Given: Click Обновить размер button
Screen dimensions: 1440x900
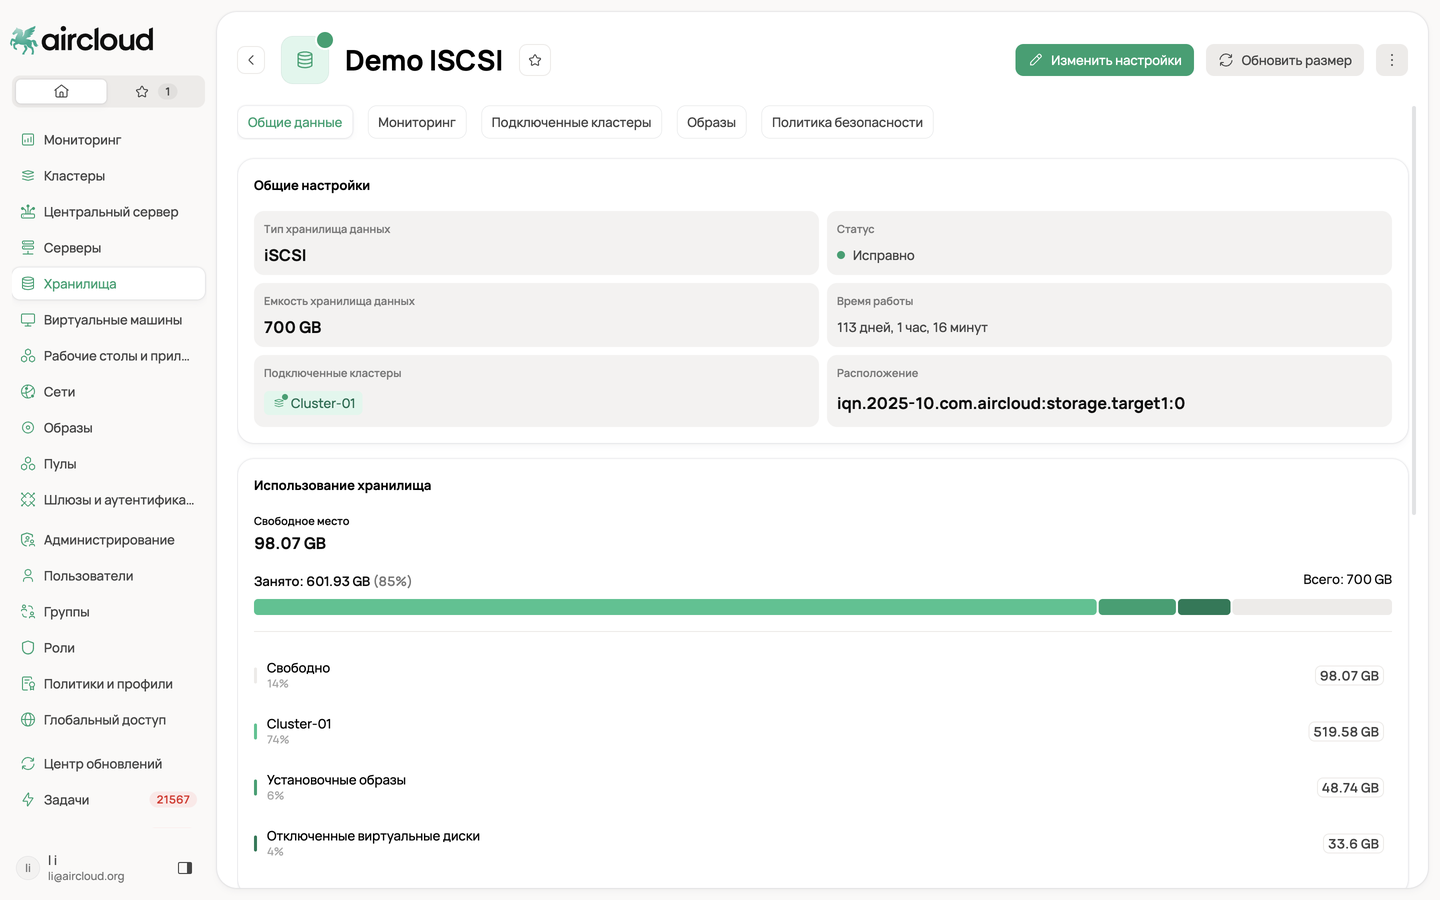Looking at the screenshot, I should pyautogui.click(x=1285, y=60).
